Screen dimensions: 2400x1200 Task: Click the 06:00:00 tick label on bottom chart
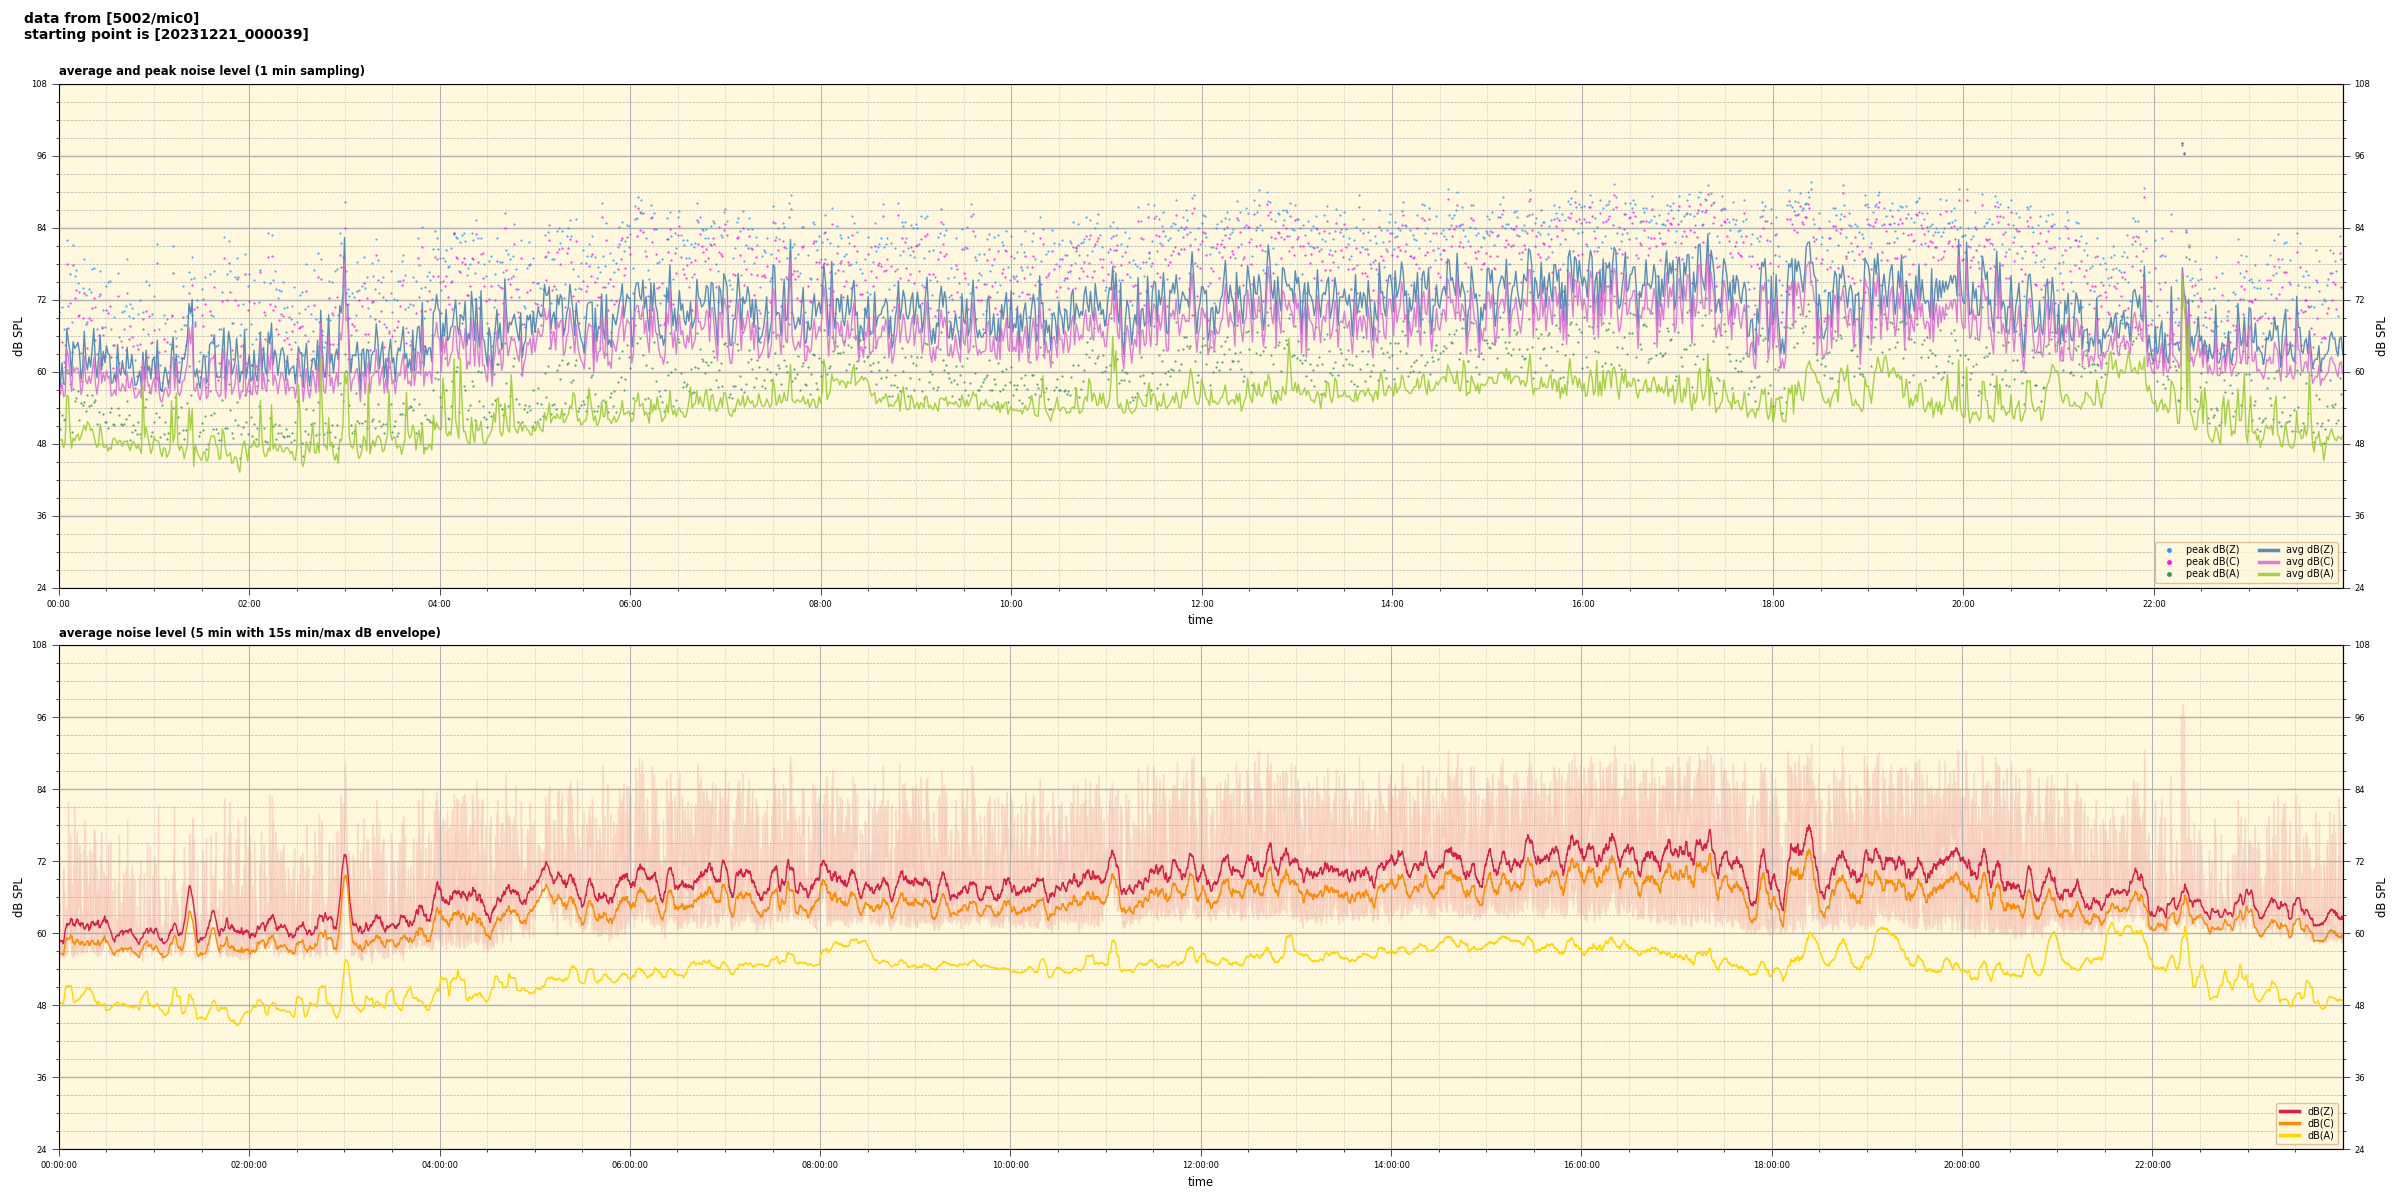tap(630, 1165)
